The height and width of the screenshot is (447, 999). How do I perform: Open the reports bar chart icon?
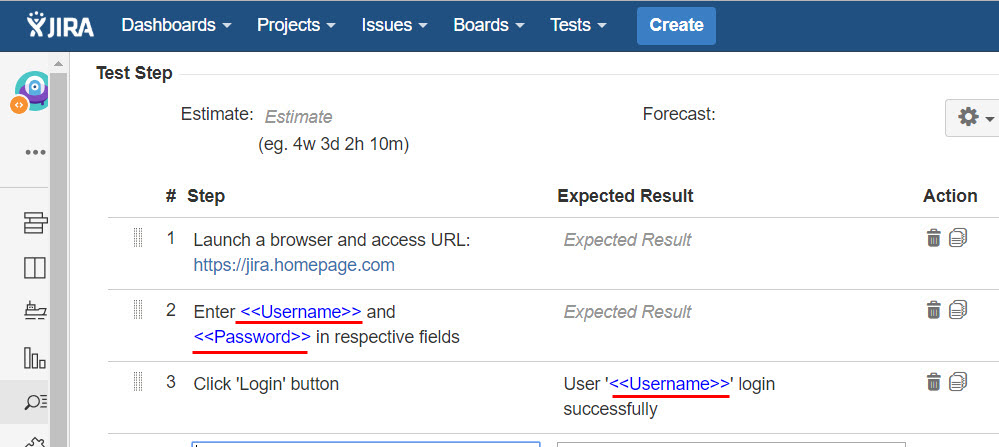click(35, 357)
